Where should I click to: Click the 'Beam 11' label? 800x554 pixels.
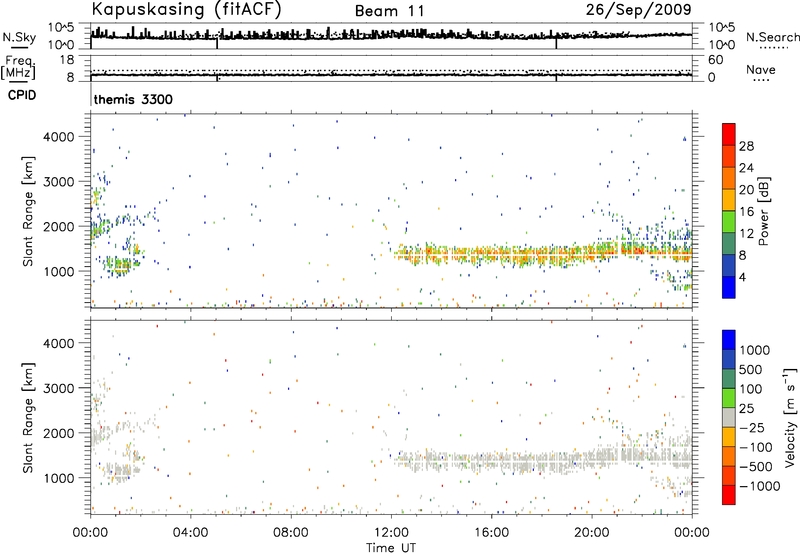[389, 11]
